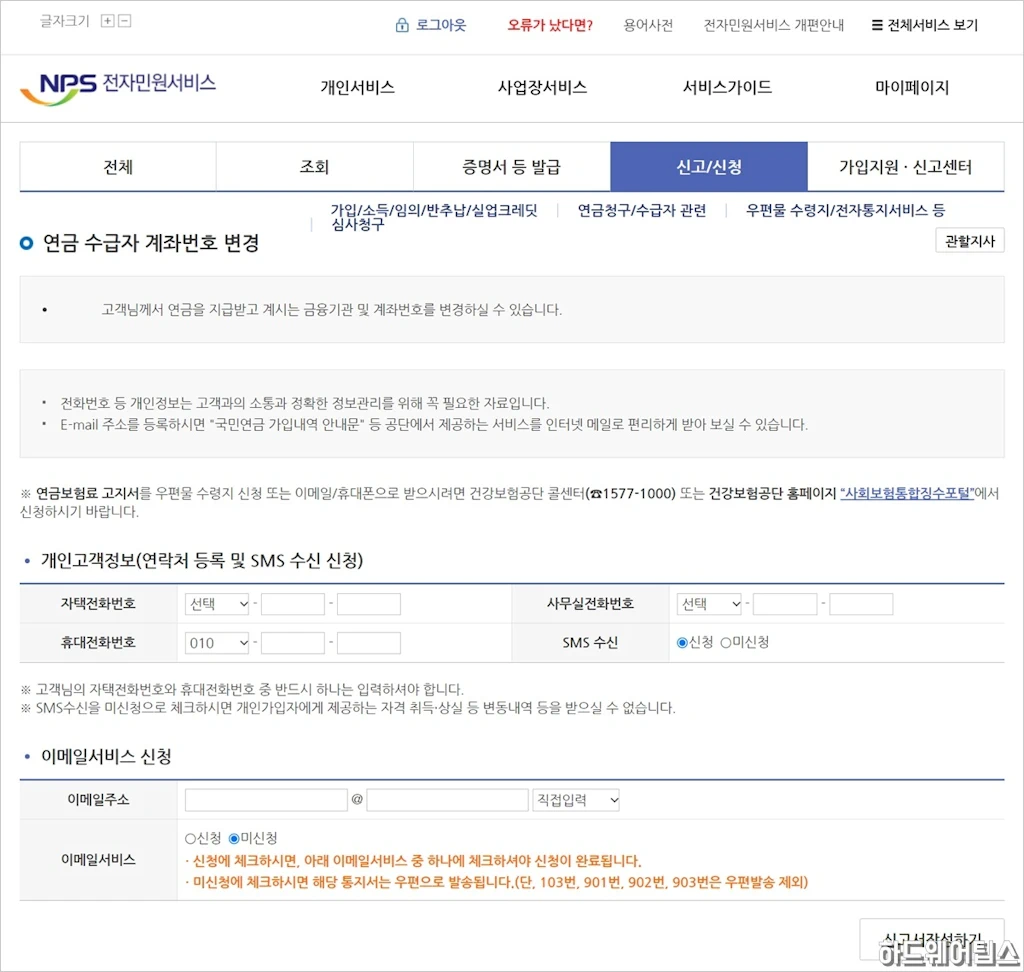Click the 사무실전화번호 middle number field
The image size is (1024, 972).
tap(785, 604)
